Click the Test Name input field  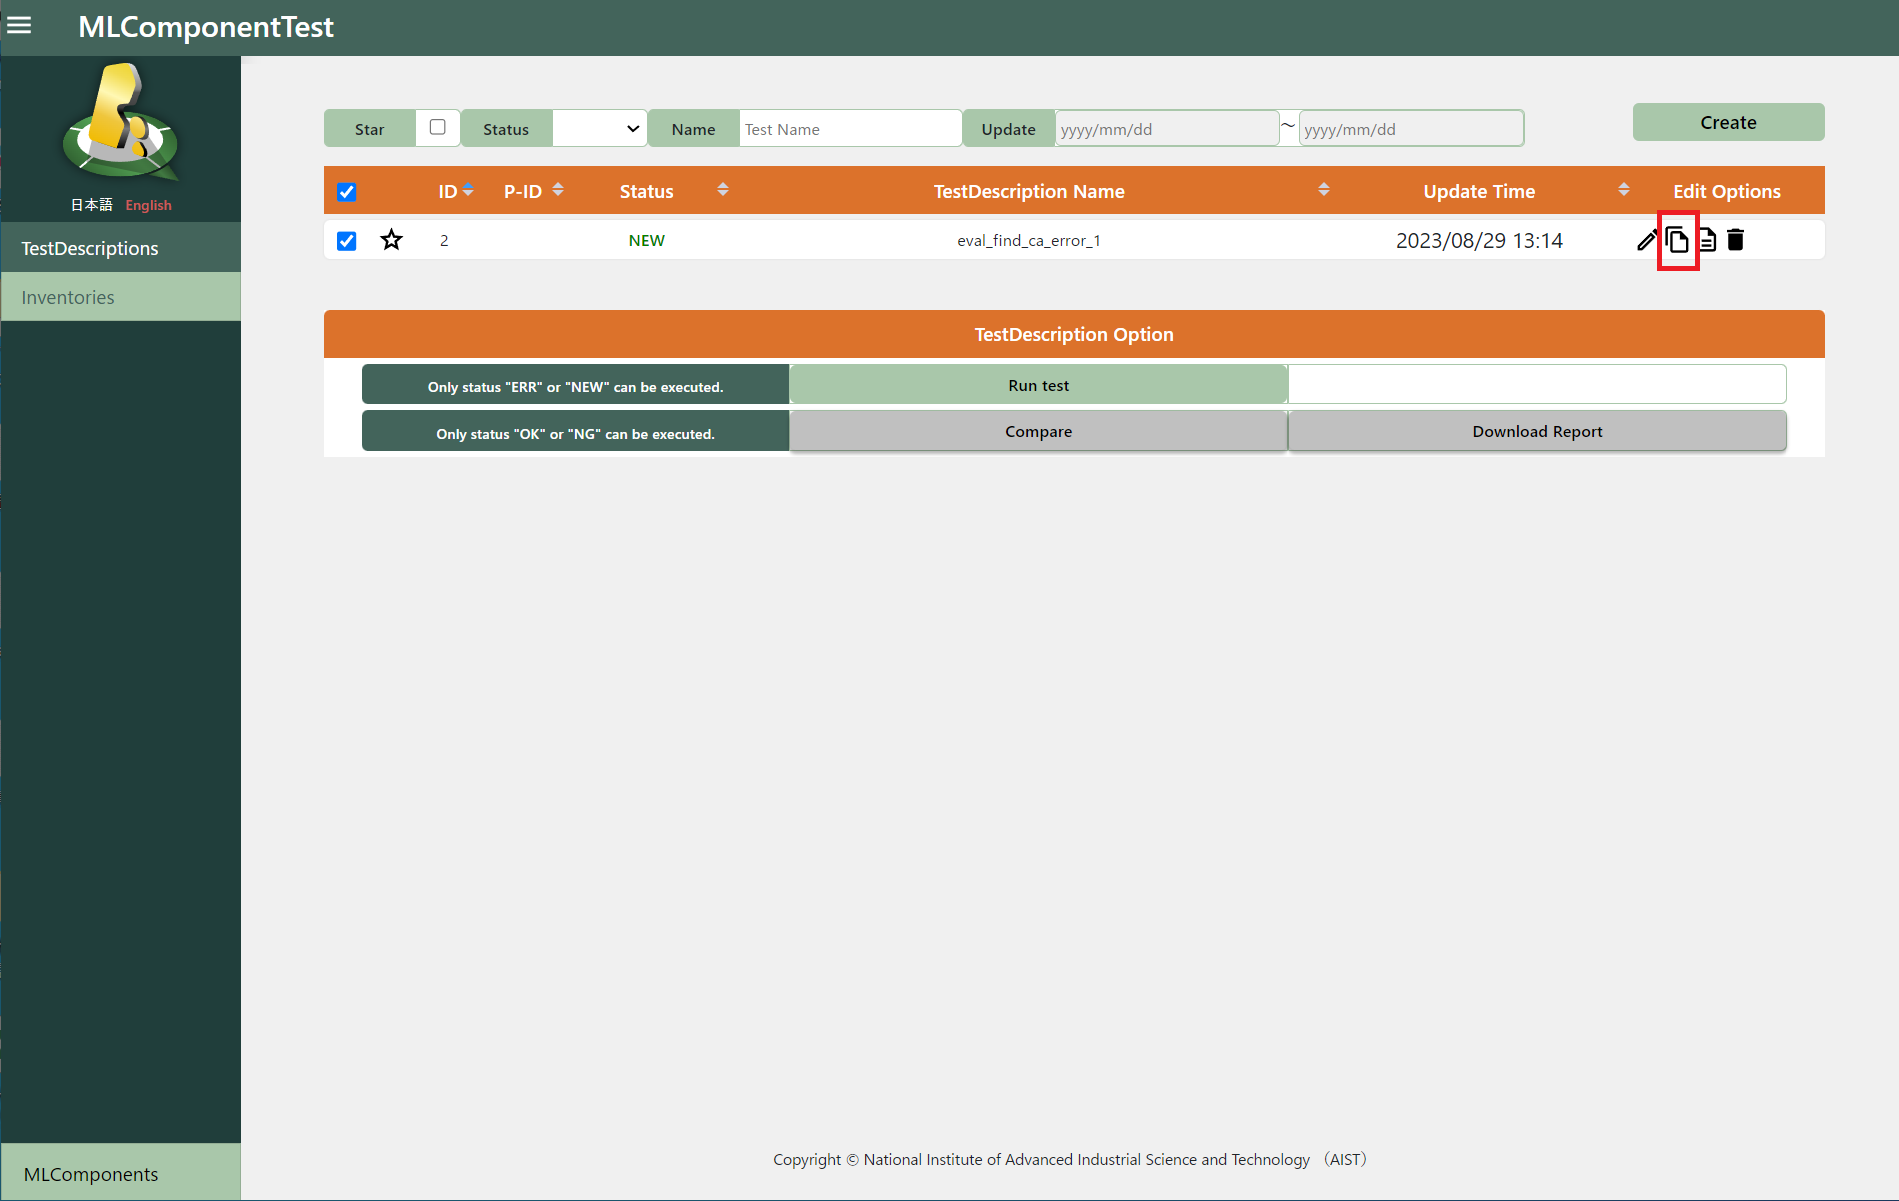tap(849, 129)
